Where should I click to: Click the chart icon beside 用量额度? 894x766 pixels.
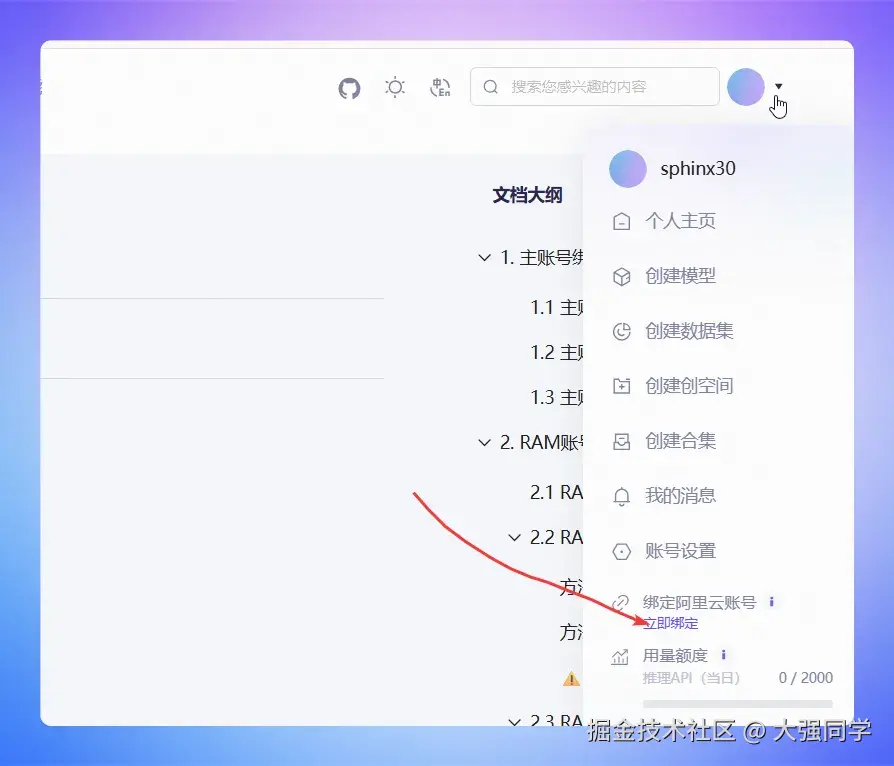pos(620,657)
